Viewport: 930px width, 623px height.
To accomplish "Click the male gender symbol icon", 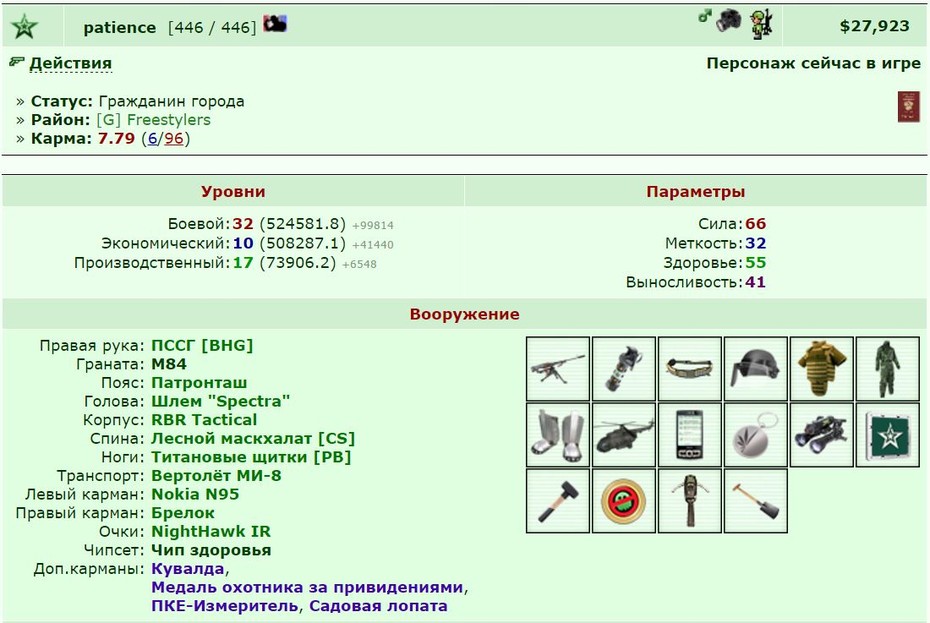I will [x=705, y=16].
